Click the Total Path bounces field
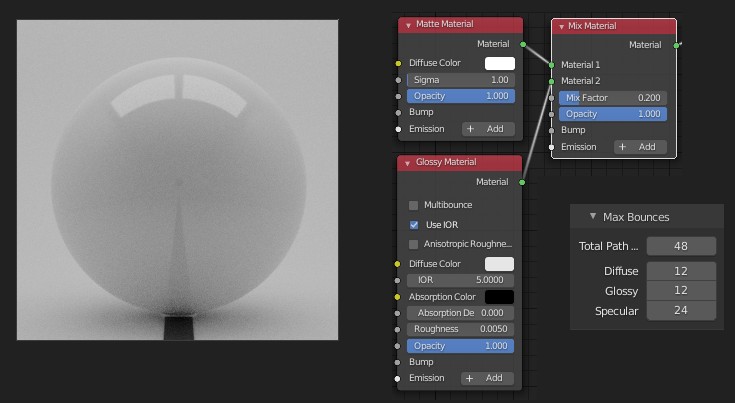The height and width of the screenshot is (403, 735). tap(681, 246)
